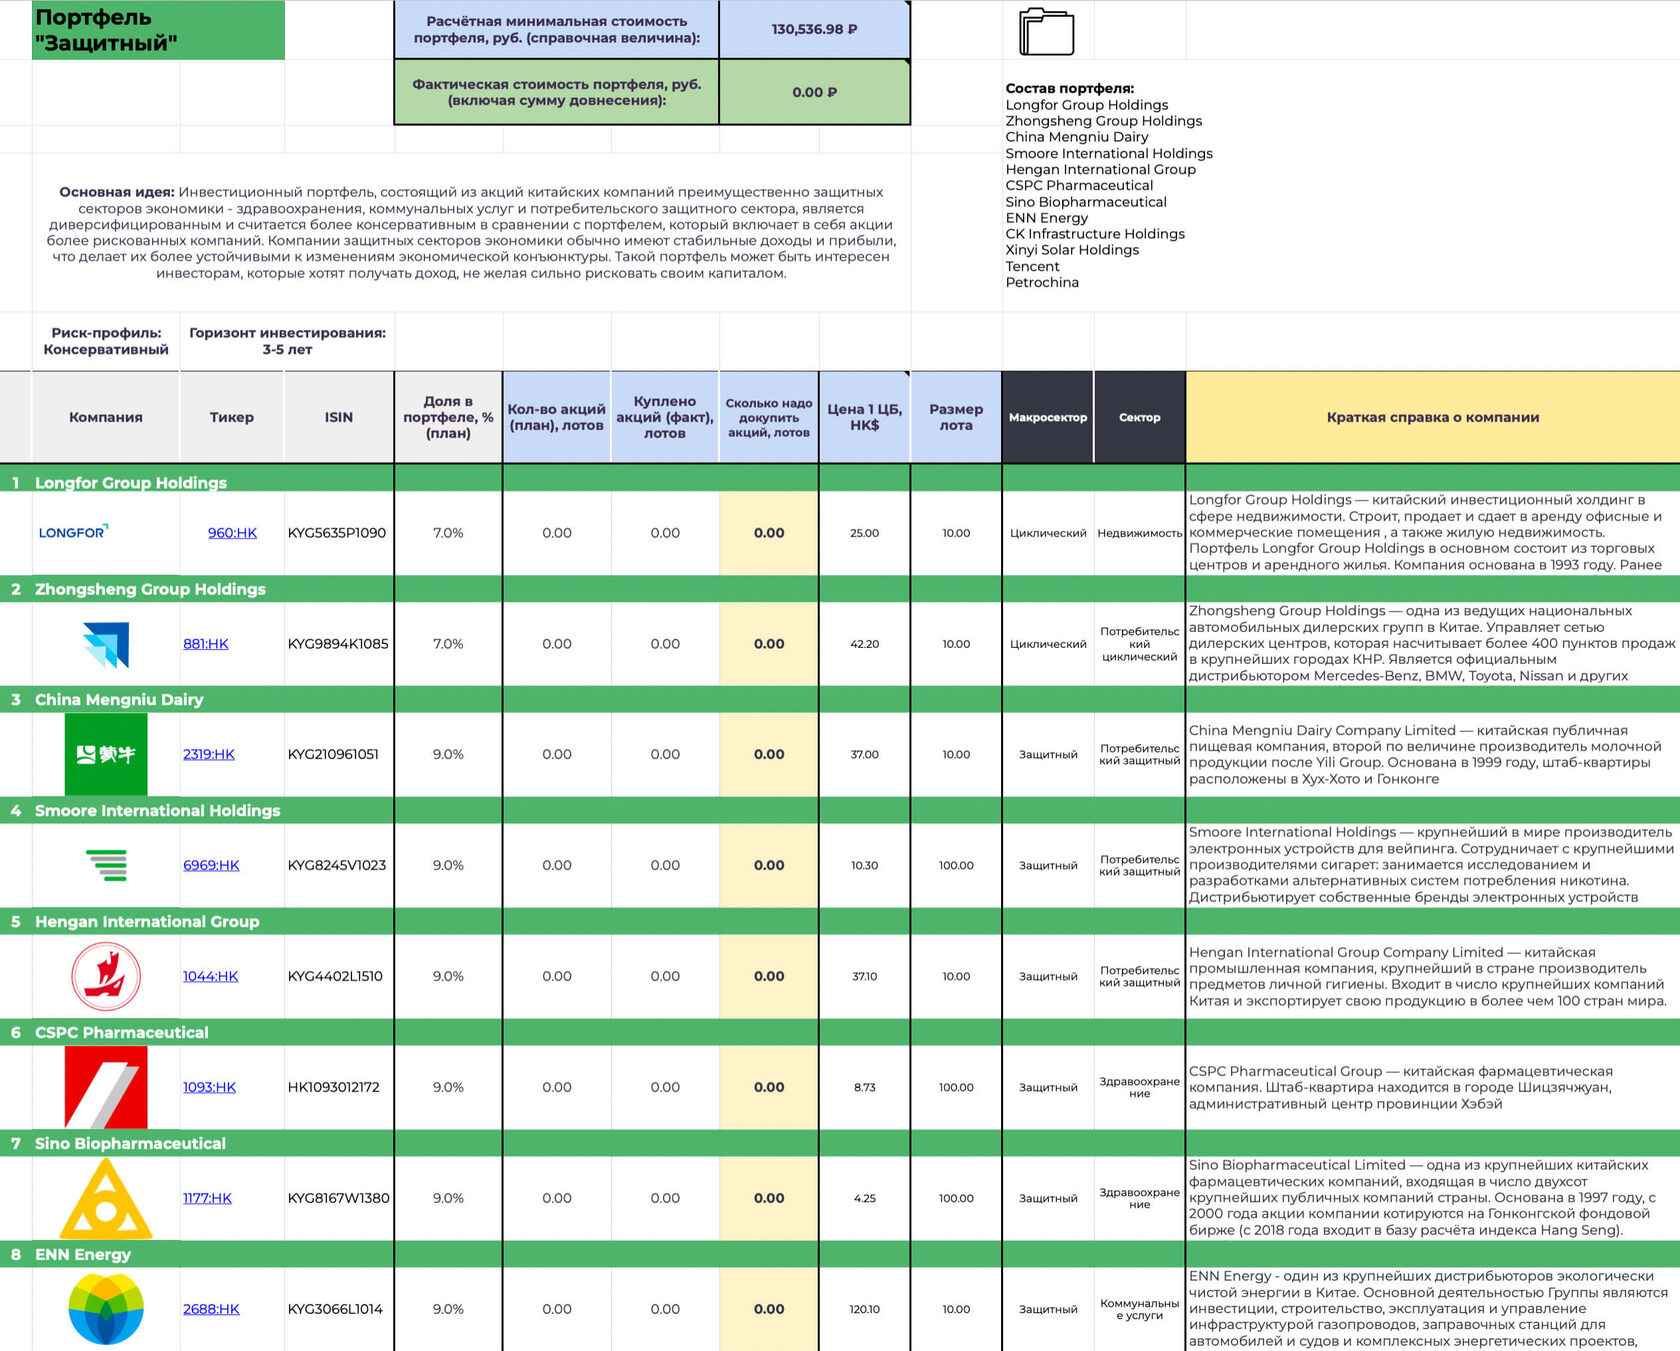Select the CSPC lot size cell 100.00
Viewport: 1680px width, 1351px height.
[956, 1087]
